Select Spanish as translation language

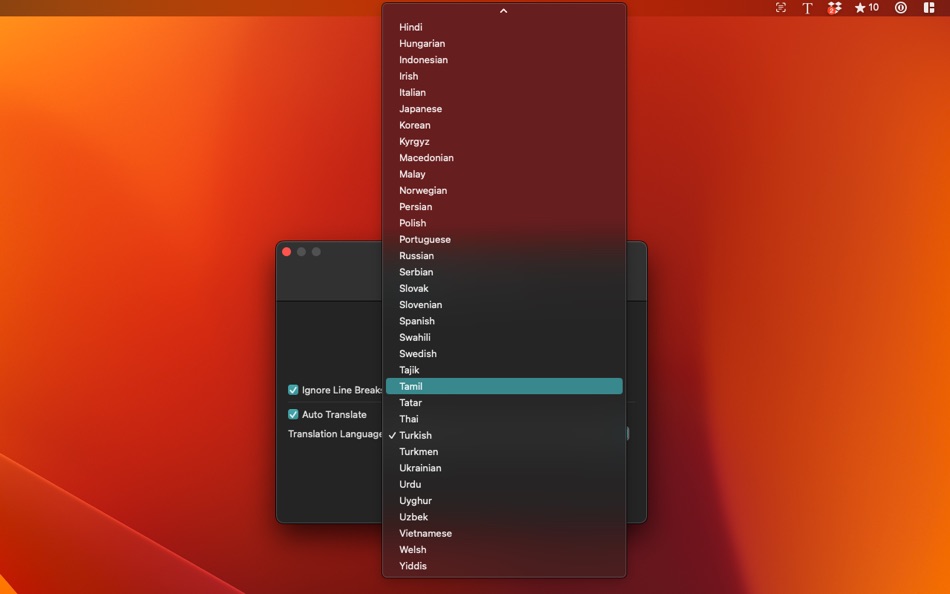(x=504, y=321)
